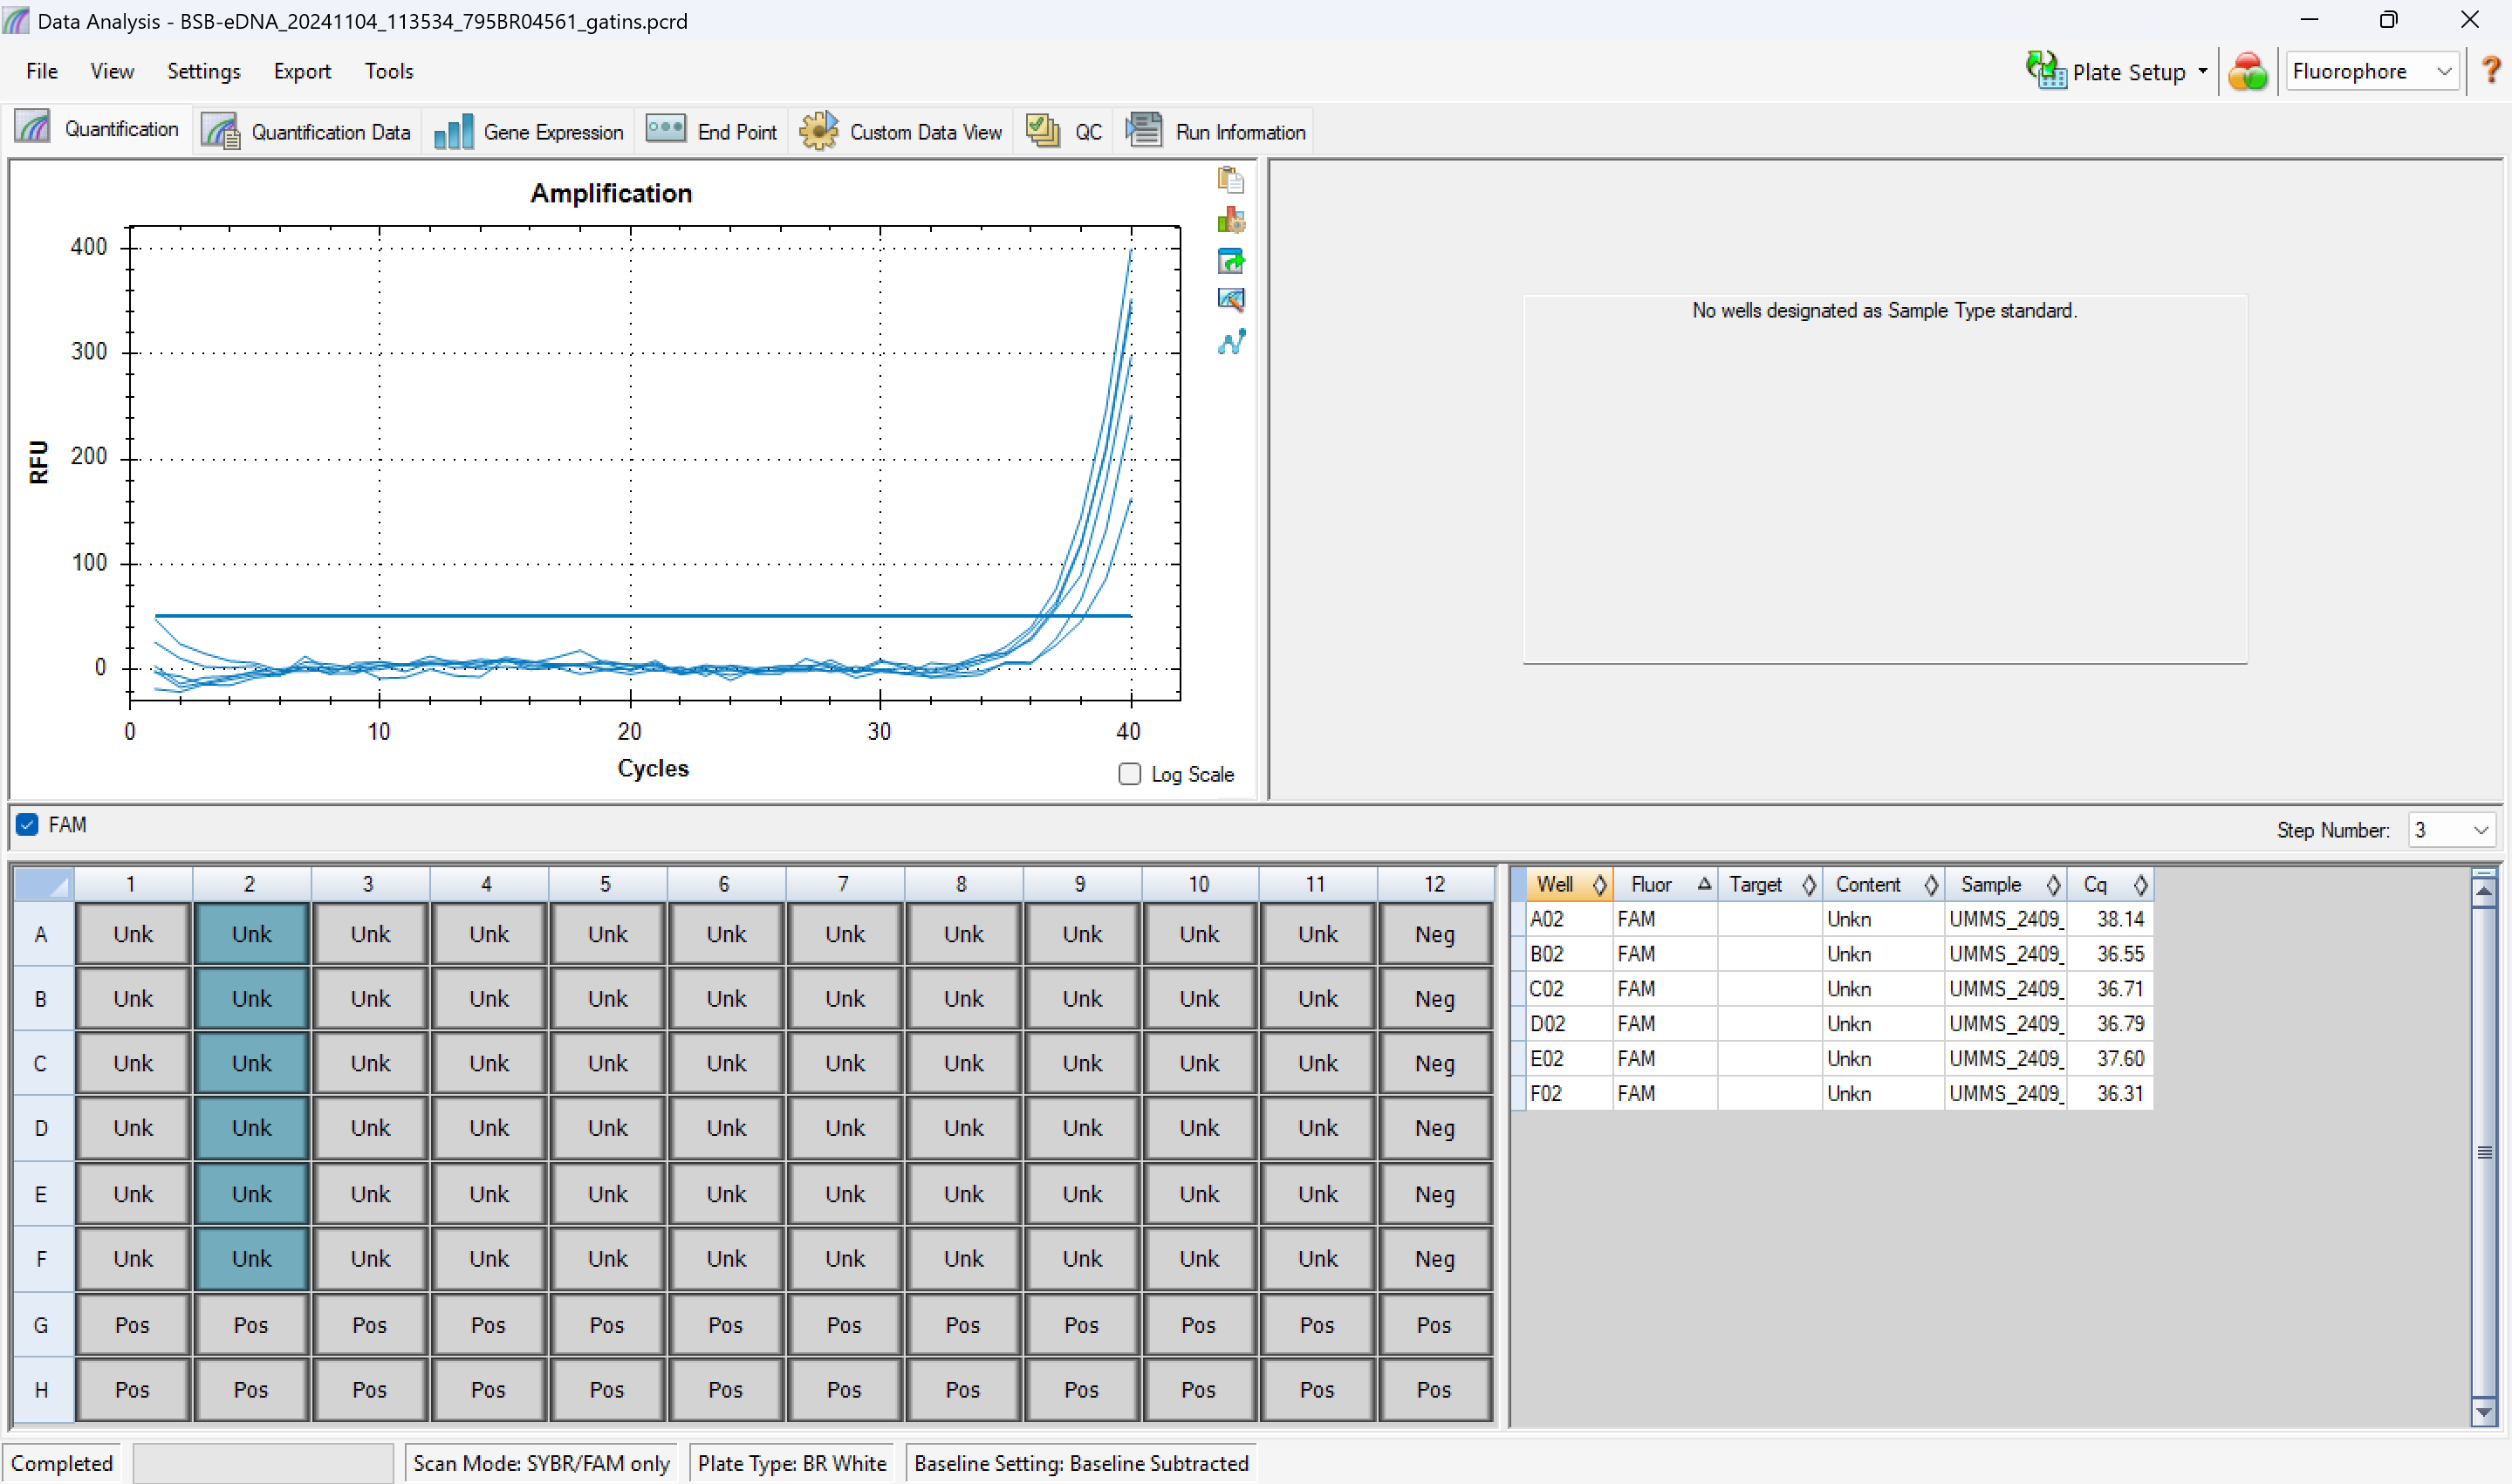Click the Baseline Setting status entry
This screenshot has height=1484, width=2512.
click(1081, 1463)
